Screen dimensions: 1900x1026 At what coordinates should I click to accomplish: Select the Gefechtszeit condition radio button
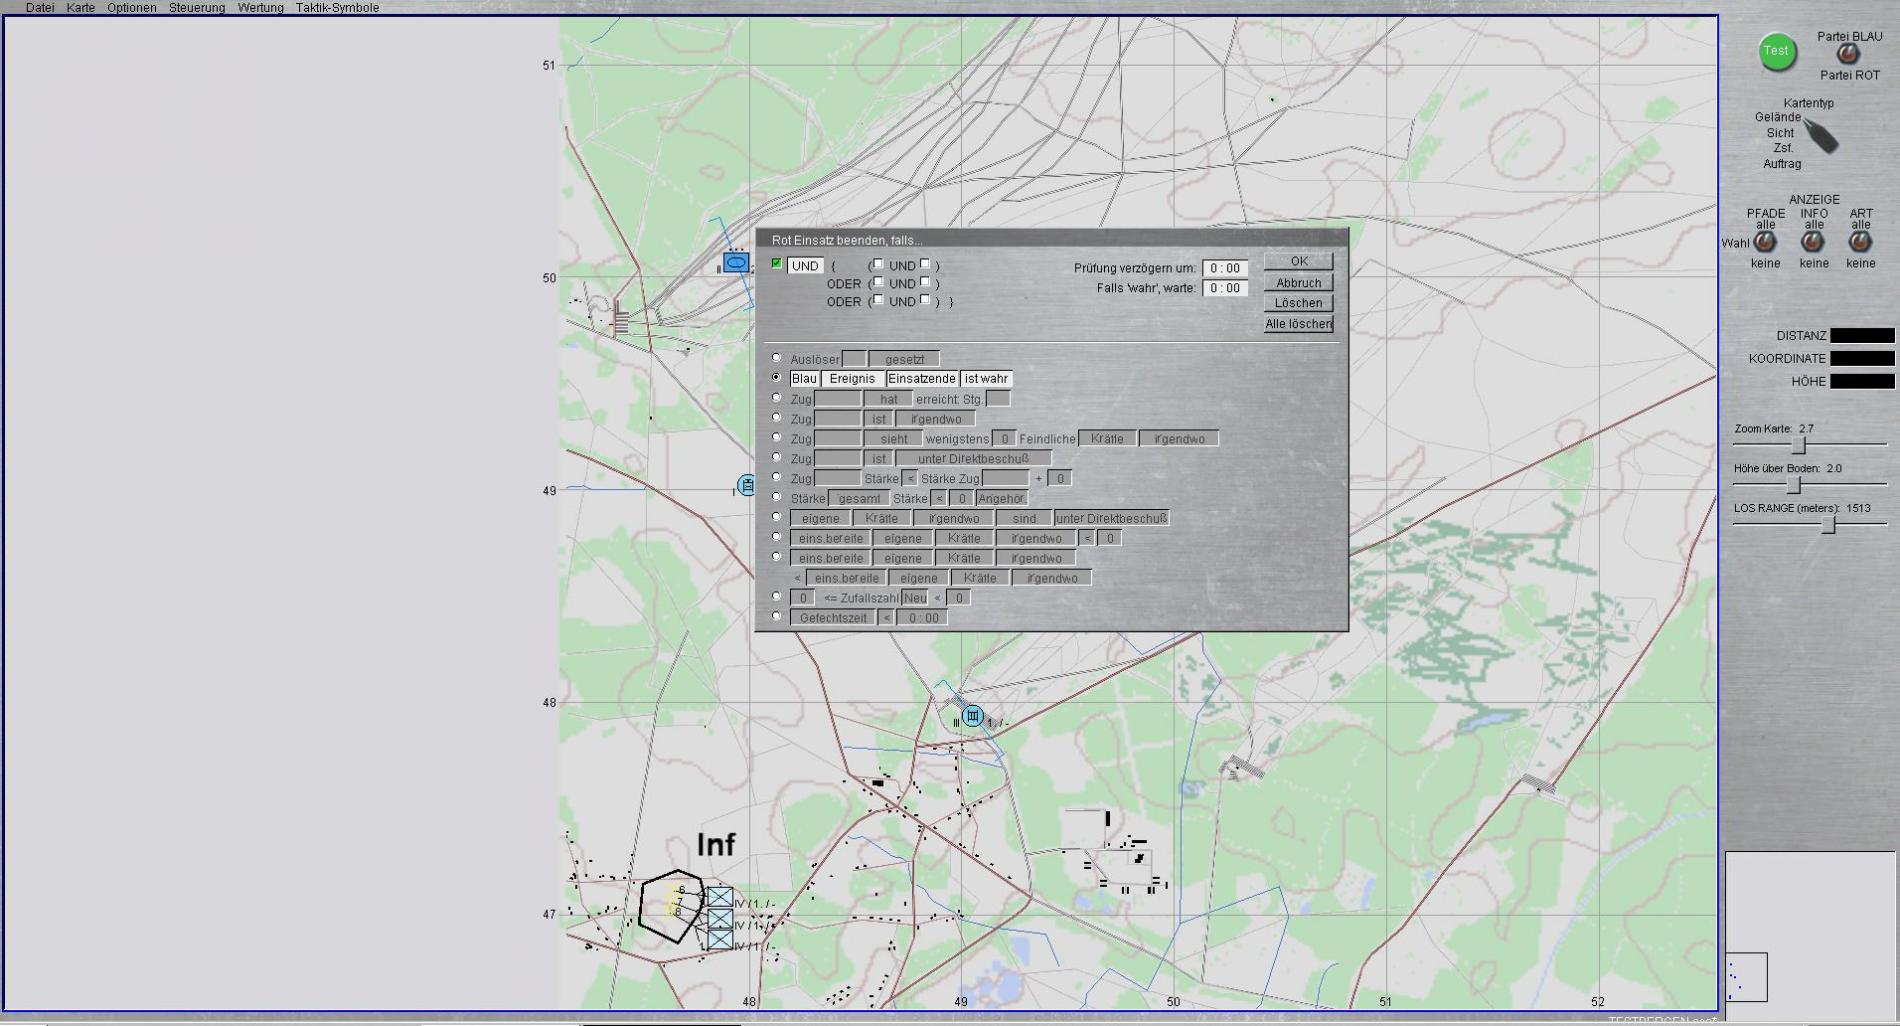point(777,617)
